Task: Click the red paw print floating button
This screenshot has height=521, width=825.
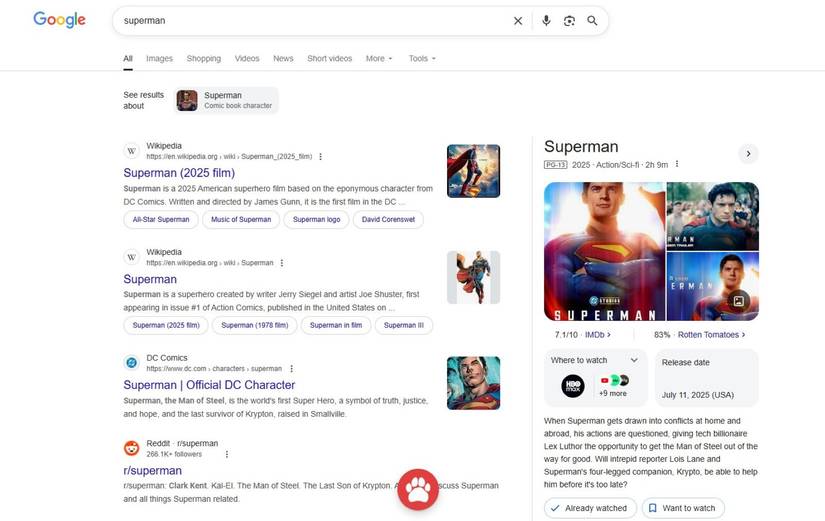Action: coord(418,489)
